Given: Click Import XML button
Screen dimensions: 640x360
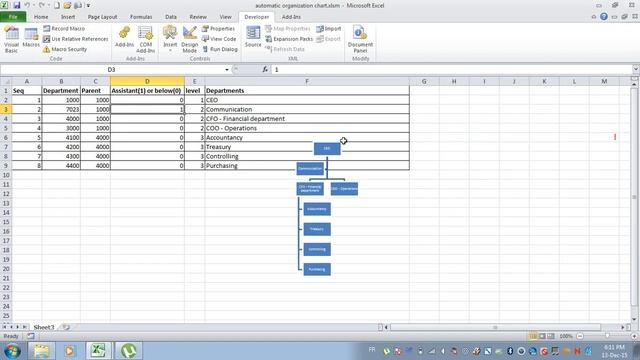Looking at the screenshot, I should click(329, 29).
